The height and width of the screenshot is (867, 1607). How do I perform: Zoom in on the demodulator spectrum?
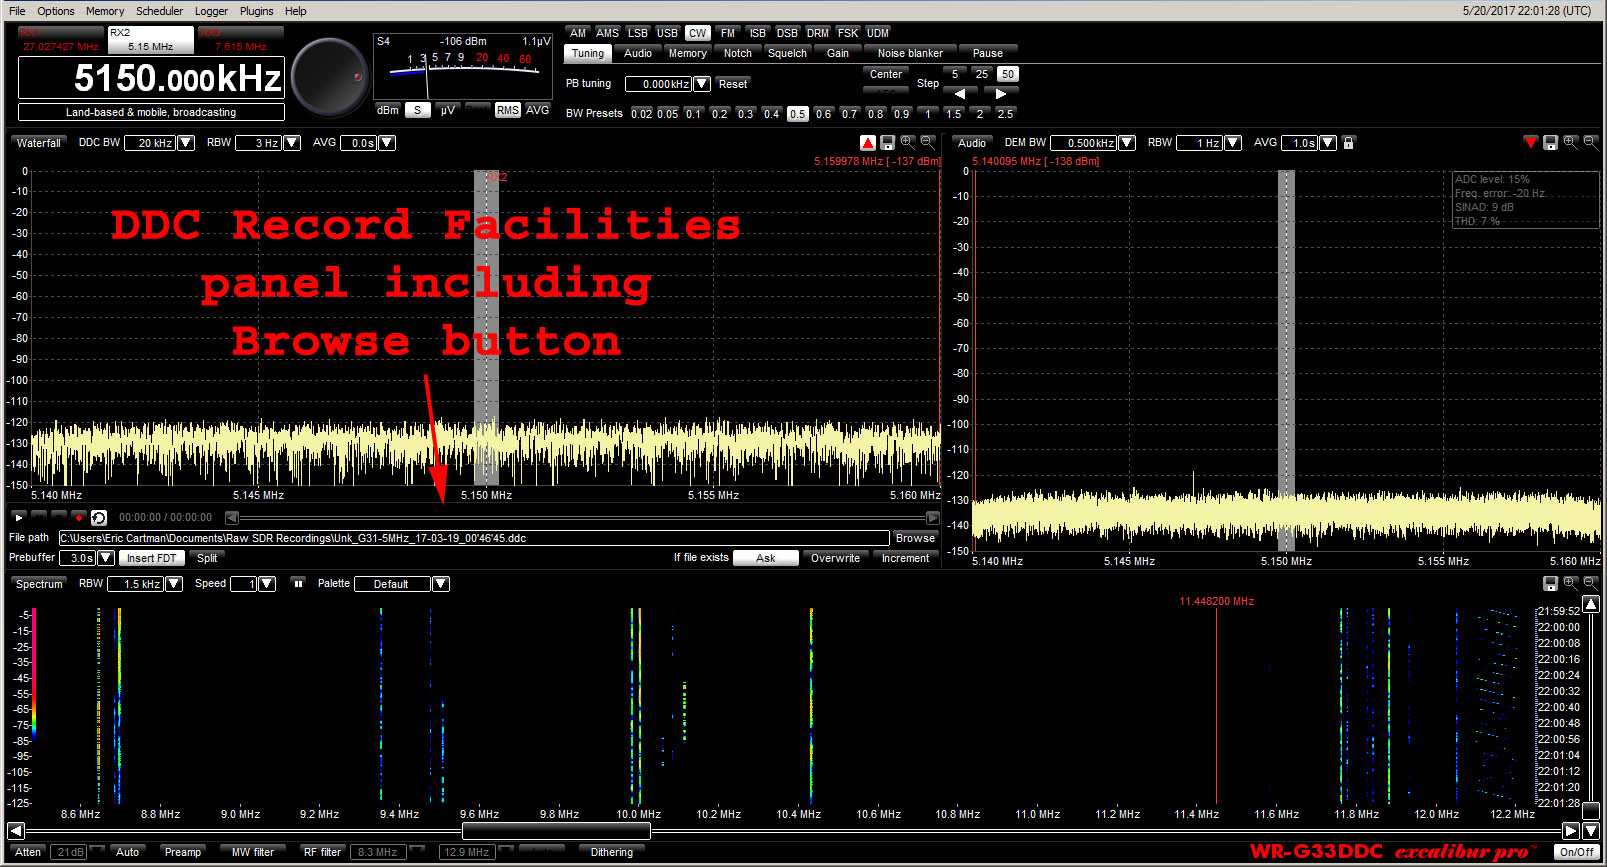pyautogui.click(x=1571, y=143)
